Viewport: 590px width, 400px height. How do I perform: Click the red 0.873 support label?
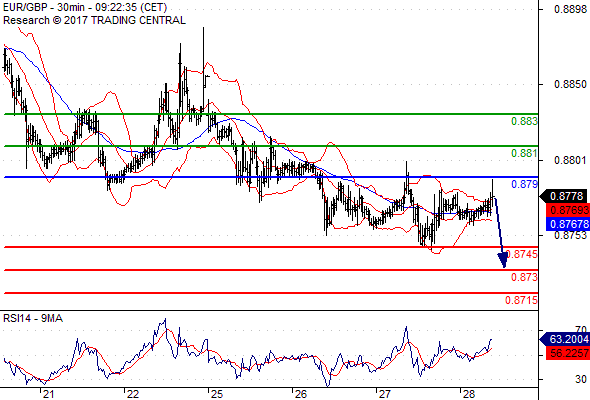525,277
